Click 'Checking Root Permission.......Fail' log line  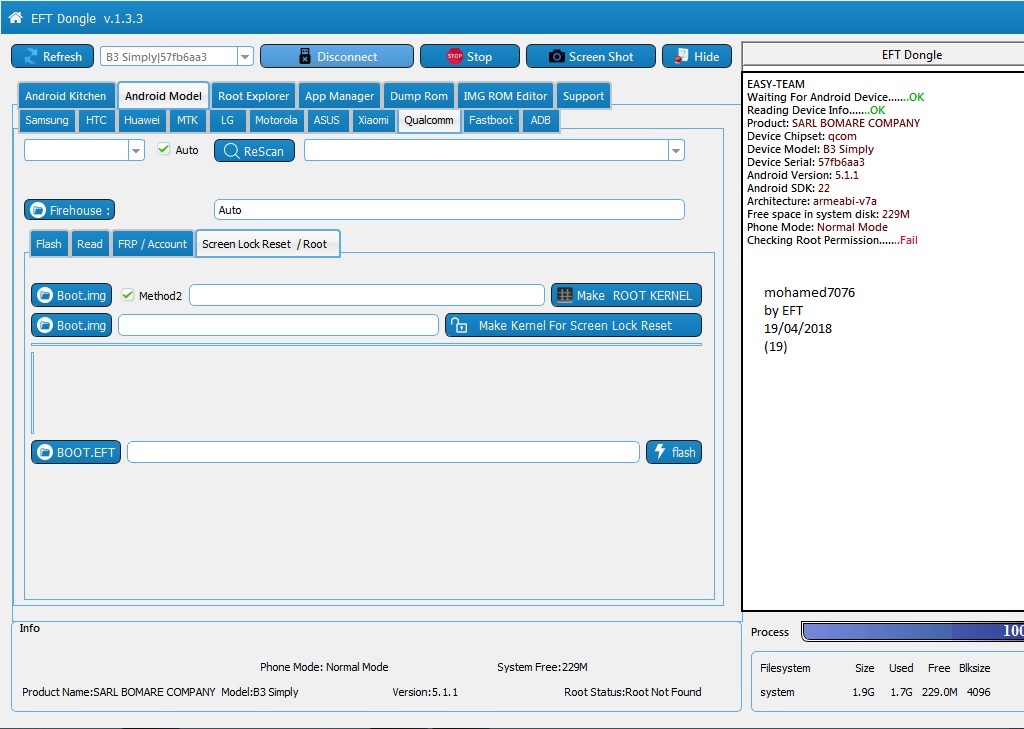tap(832, 240)
